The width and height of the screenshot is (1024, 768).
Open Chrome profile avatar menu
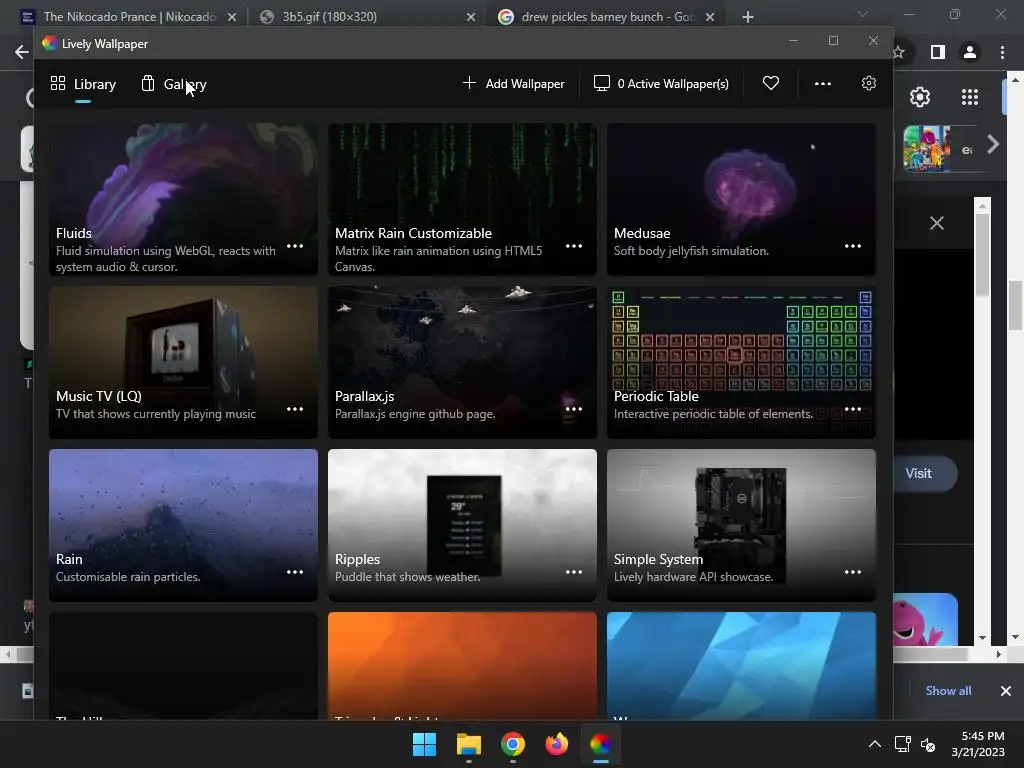click(x=970, y=52)
